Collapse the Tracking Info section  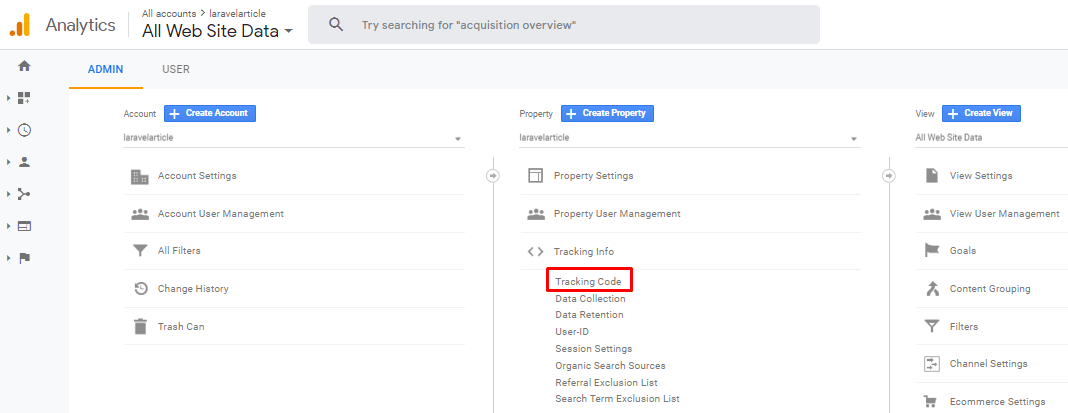pos(584,252)
